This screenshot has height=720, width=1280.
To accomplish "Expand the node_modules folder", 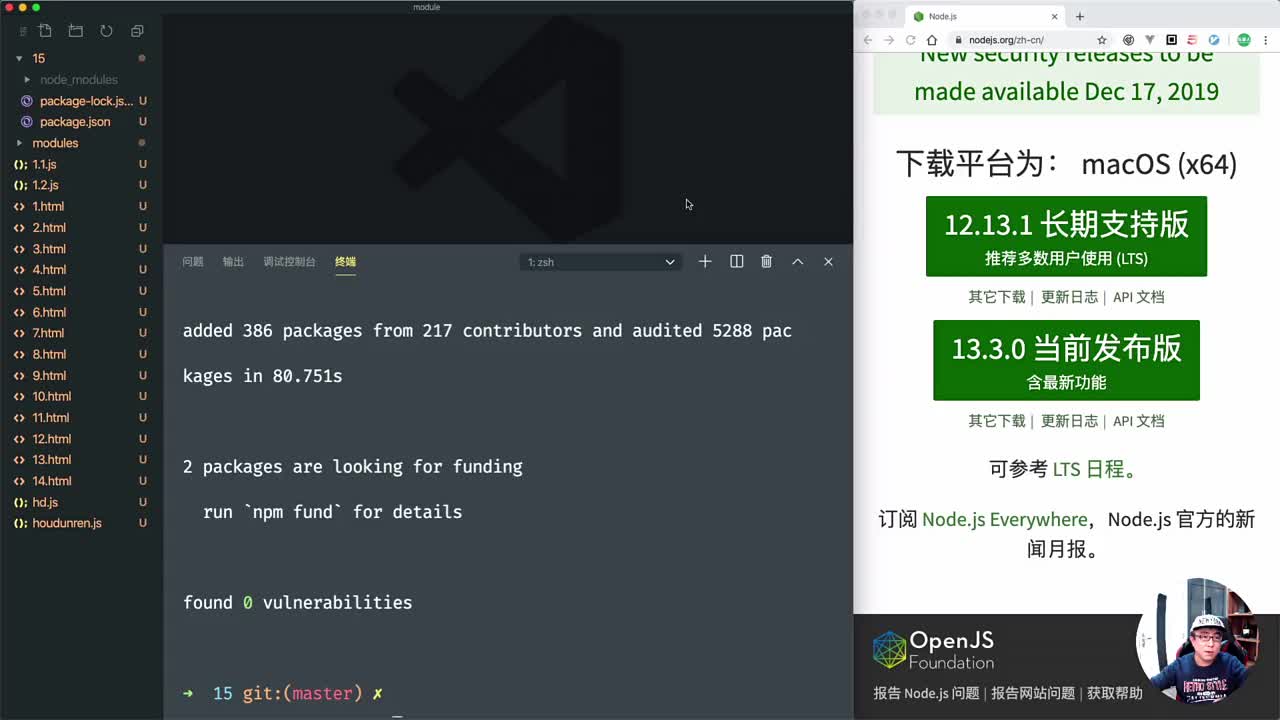I will (82, 79).
